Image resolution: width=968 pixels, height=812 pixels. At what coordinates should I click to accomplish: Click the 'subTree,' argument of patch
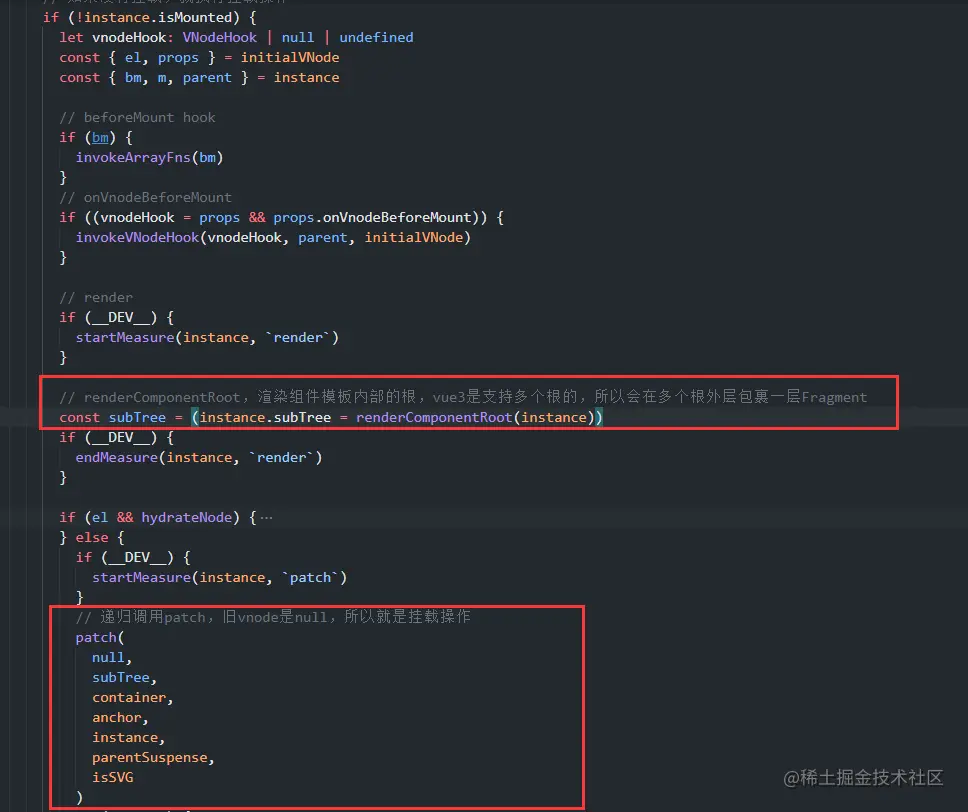click(124, 677)
